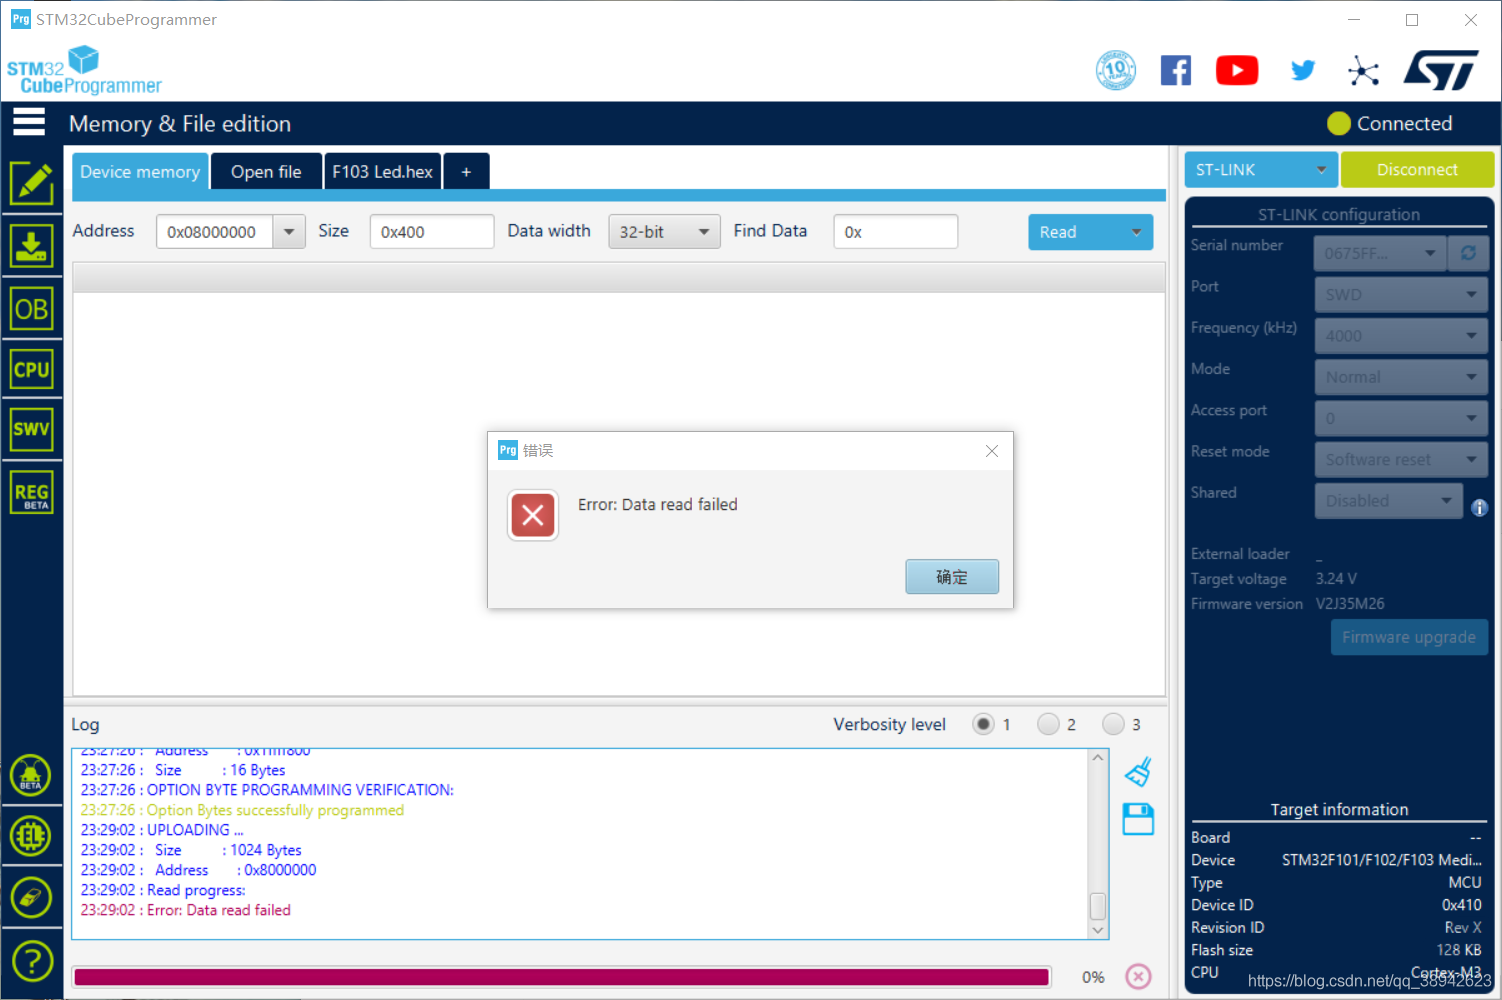The height and width of the screenshot is (1000, 1502).
Task: Open the Access port dropdown
Action: tap(1401, 418)
